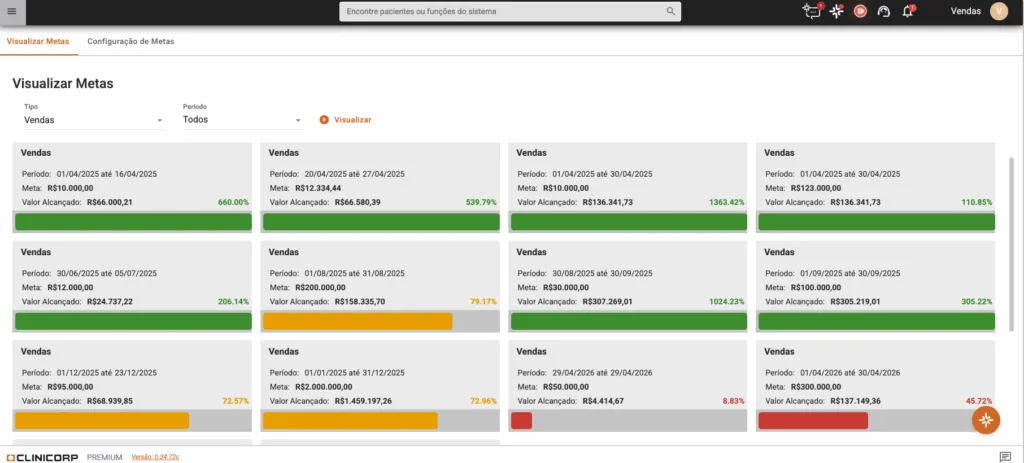Open the red video tutorials icon
Screen dimensions: 1024x463
860,11
